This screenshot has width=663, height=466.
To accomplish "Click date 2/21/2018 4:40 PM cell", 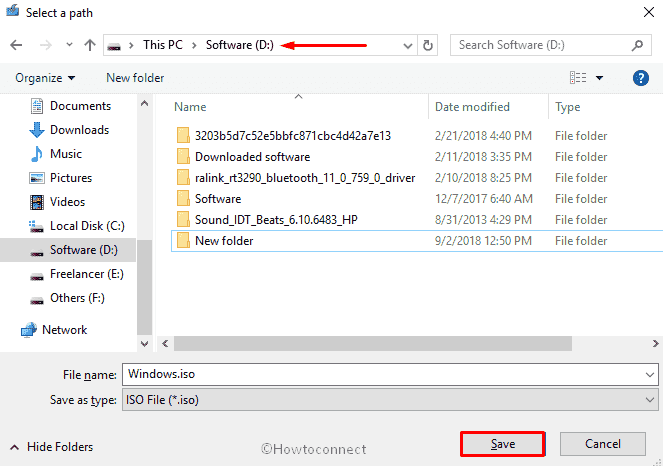I will [483, 136].
